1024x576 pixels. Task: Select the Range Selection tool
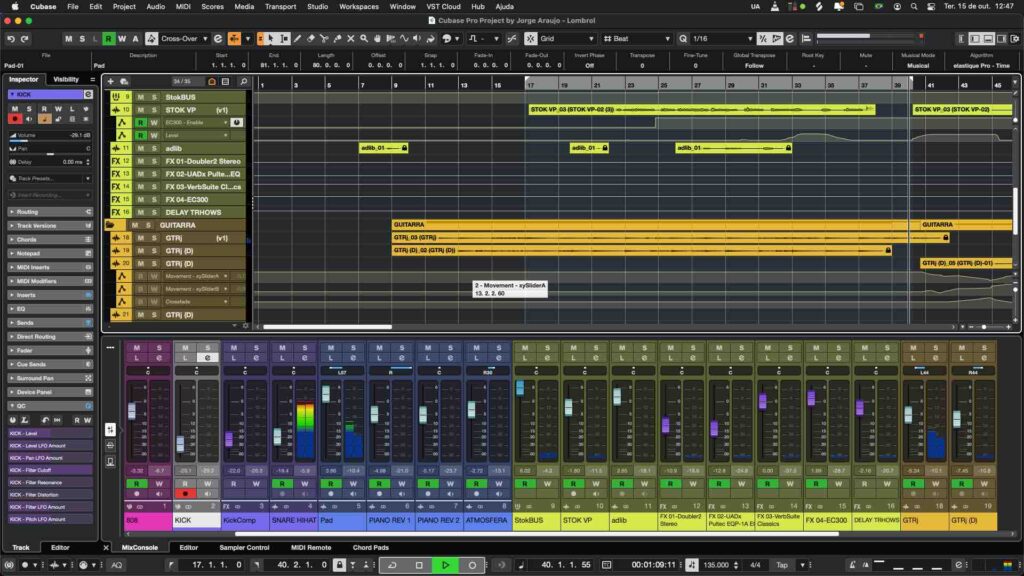[x=284, y=39]
